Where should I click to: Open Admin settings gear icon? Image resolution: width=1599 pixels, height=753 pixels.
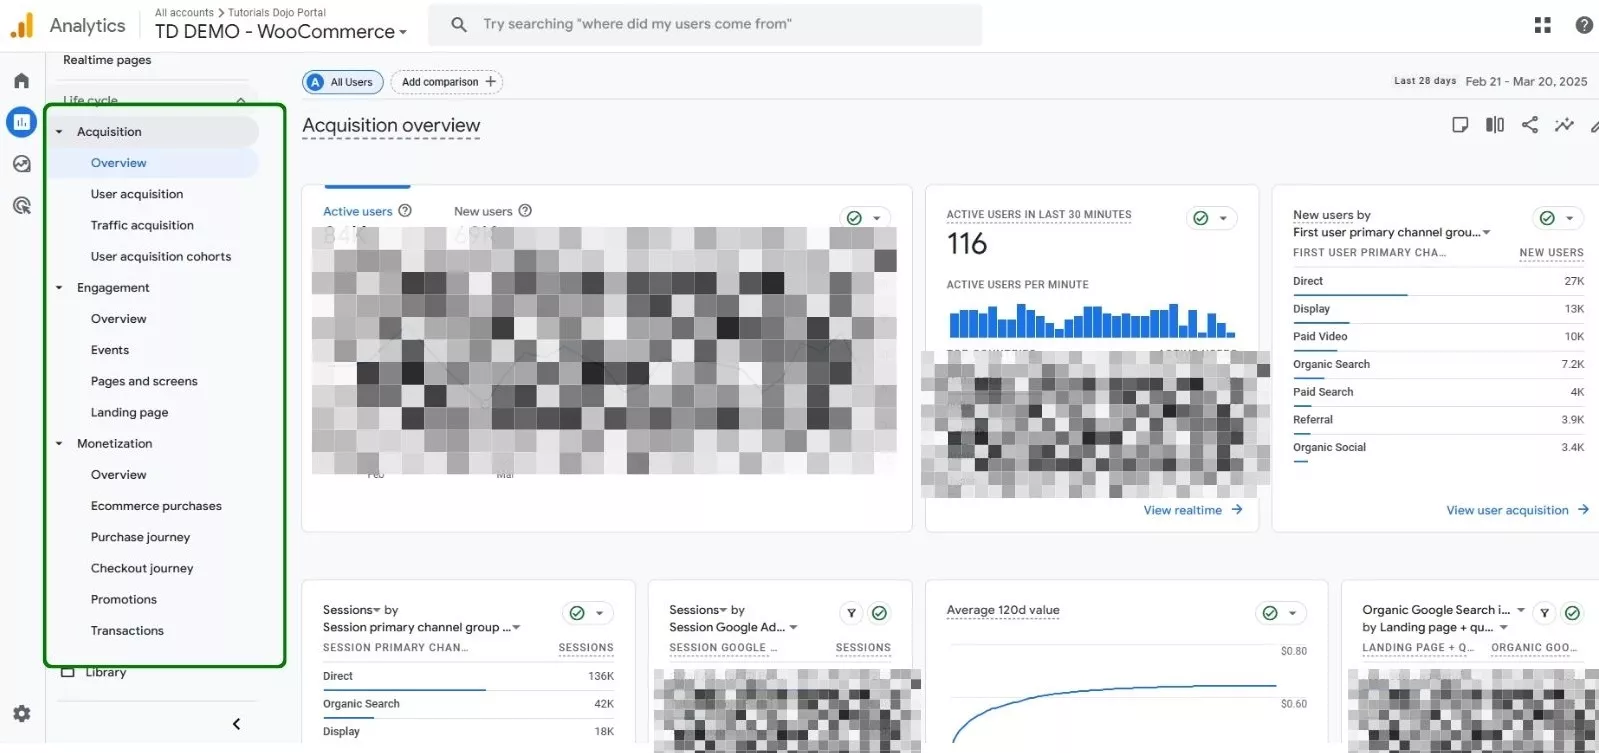coord(21,714)
